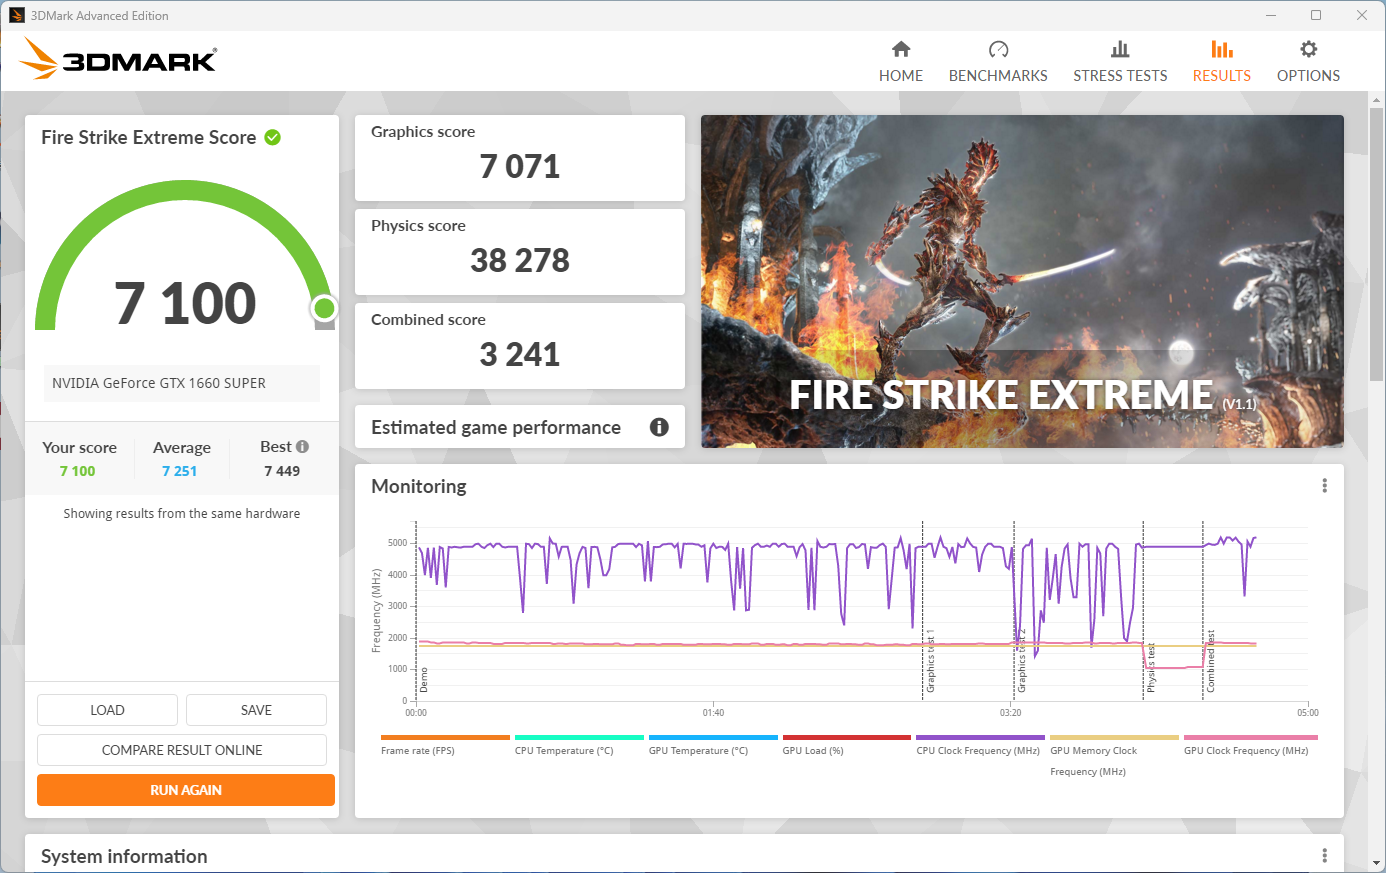
Task: Click the main score 7 100
Action: [186, 303]
